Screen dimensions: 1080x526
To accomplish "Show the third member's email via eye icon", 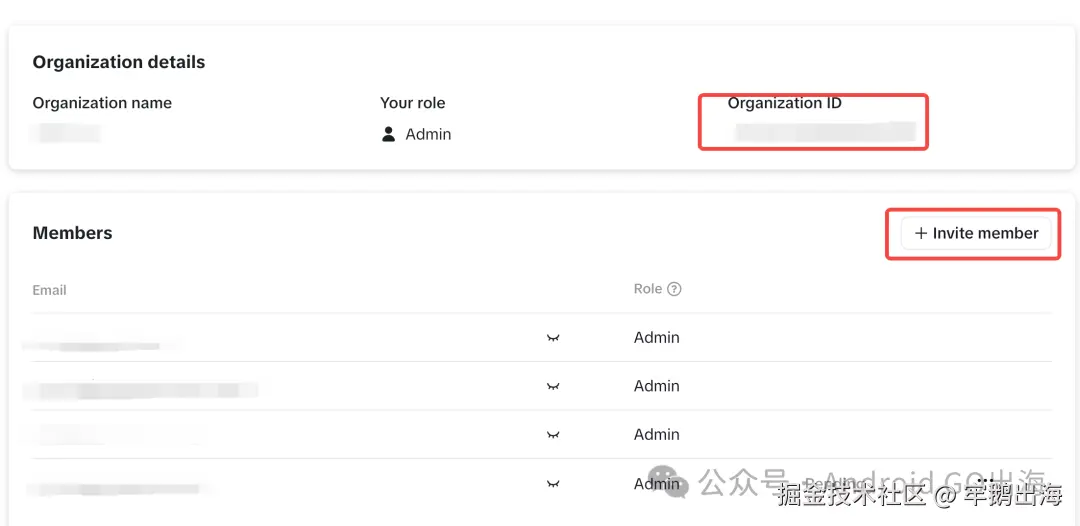I will [x=553, y=435].
